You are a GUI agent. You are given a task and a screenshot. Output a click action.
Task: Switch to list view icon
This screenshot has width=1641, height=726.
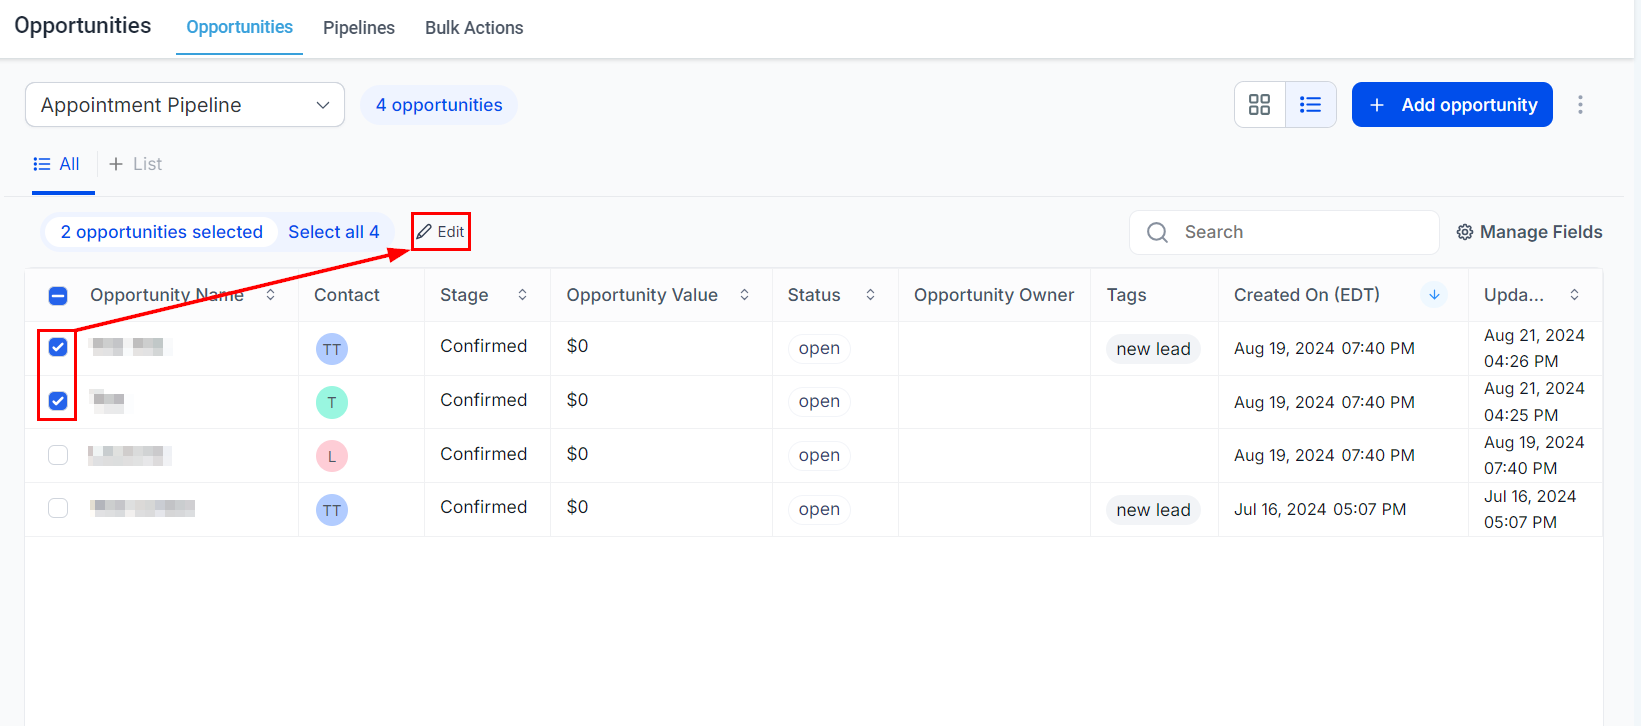point(1310,105)
